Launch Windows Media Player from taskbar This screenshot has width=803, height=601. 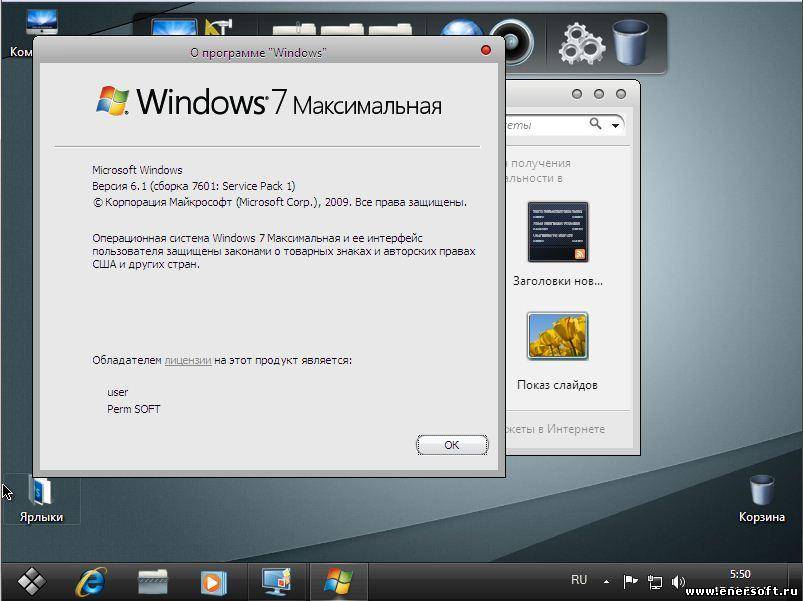[214, 582]
